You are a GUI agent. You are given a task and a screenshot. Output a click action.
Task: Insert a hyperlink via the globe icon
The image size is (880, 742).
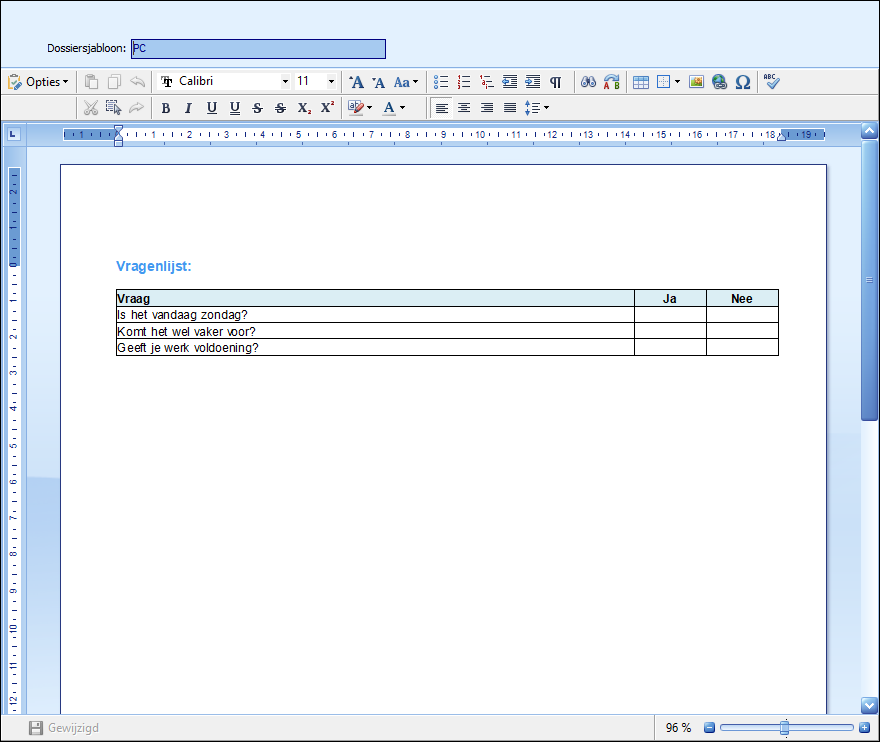pos(719,82)
